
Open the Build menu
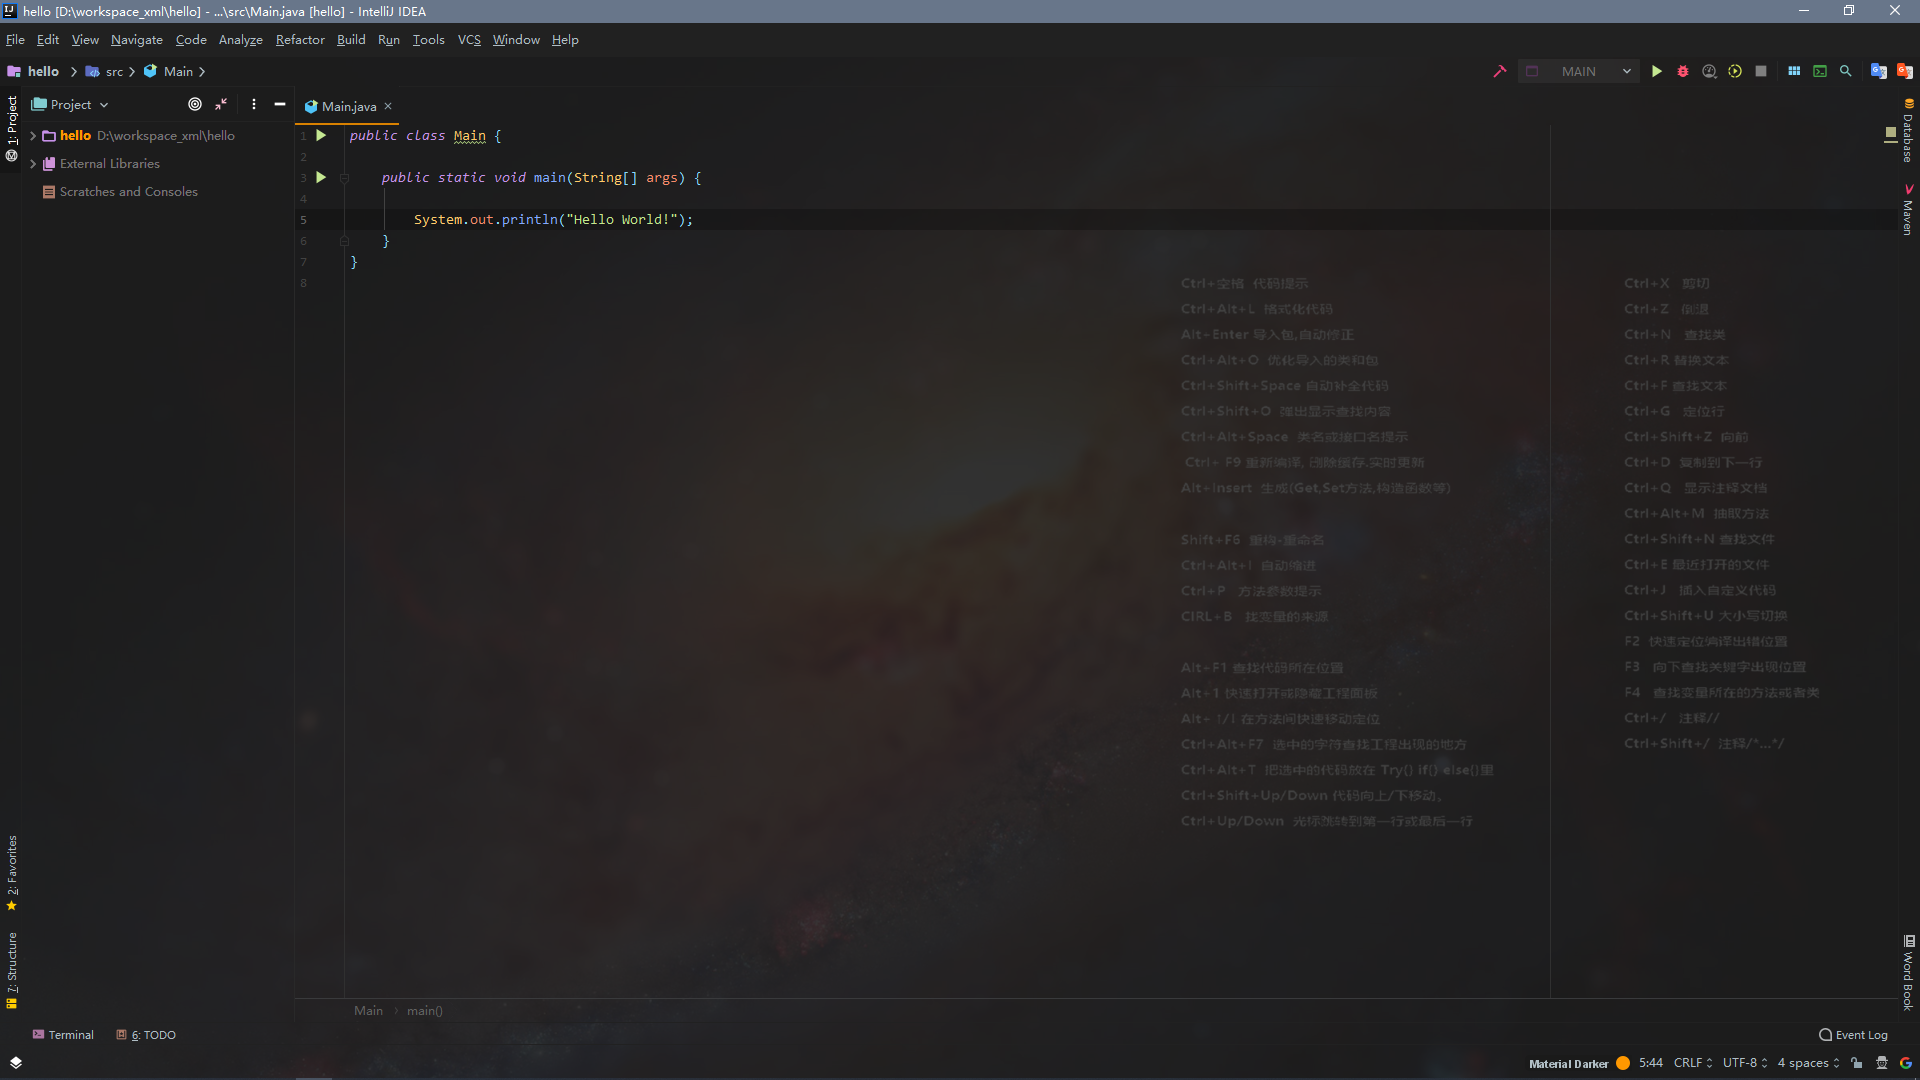pos(351,40)
